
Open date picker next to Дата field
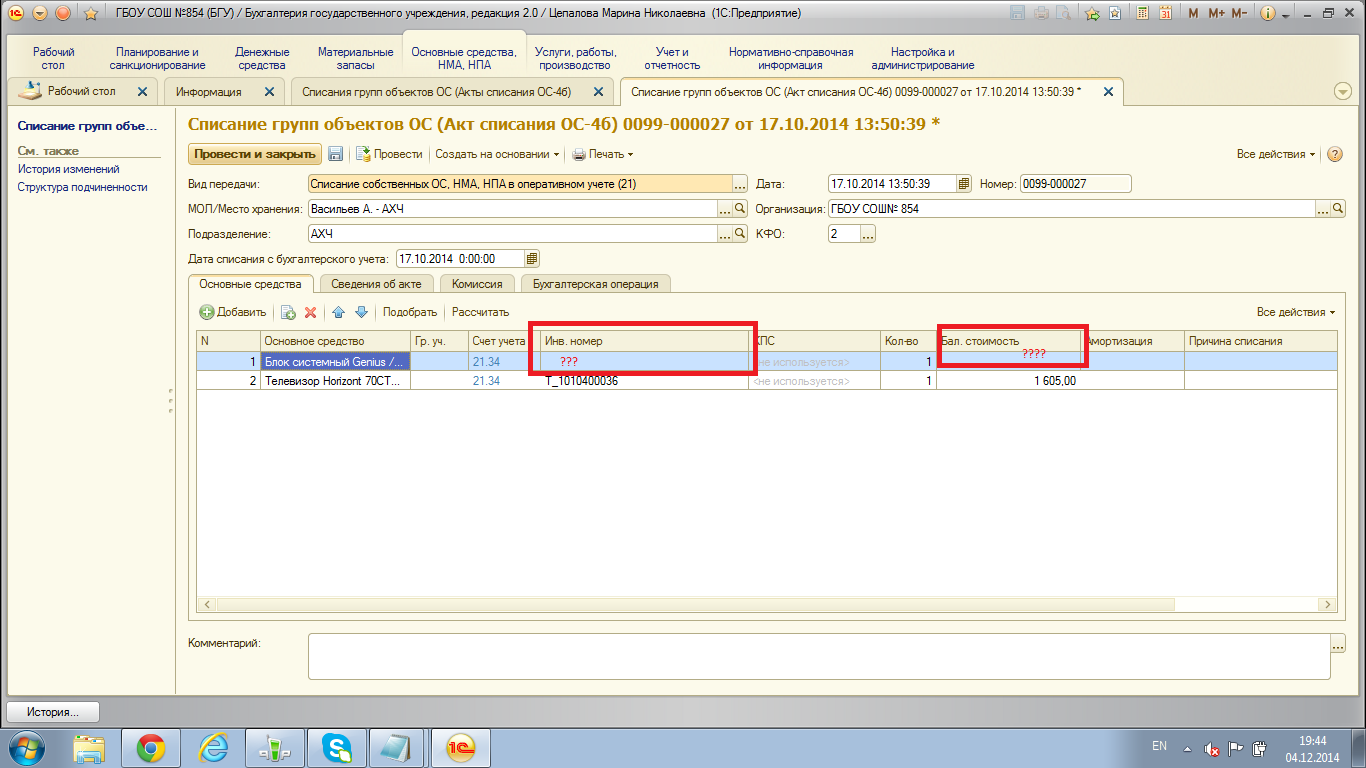tap(964, 184)
